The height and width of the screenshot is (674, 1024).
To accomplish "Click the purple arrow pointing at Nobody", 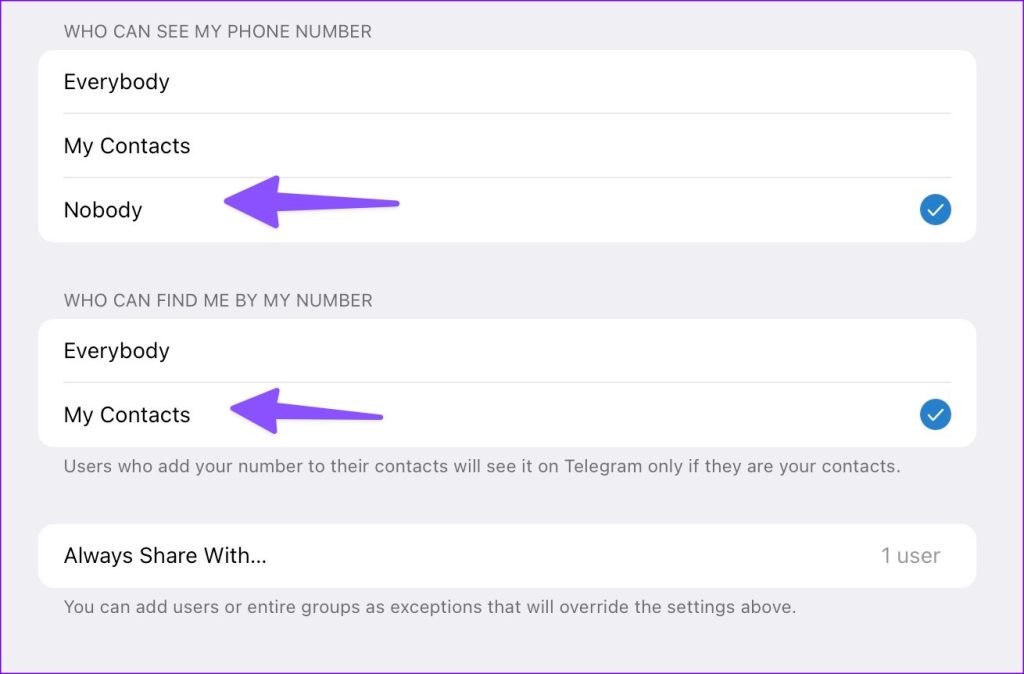I will pos(312,202).
